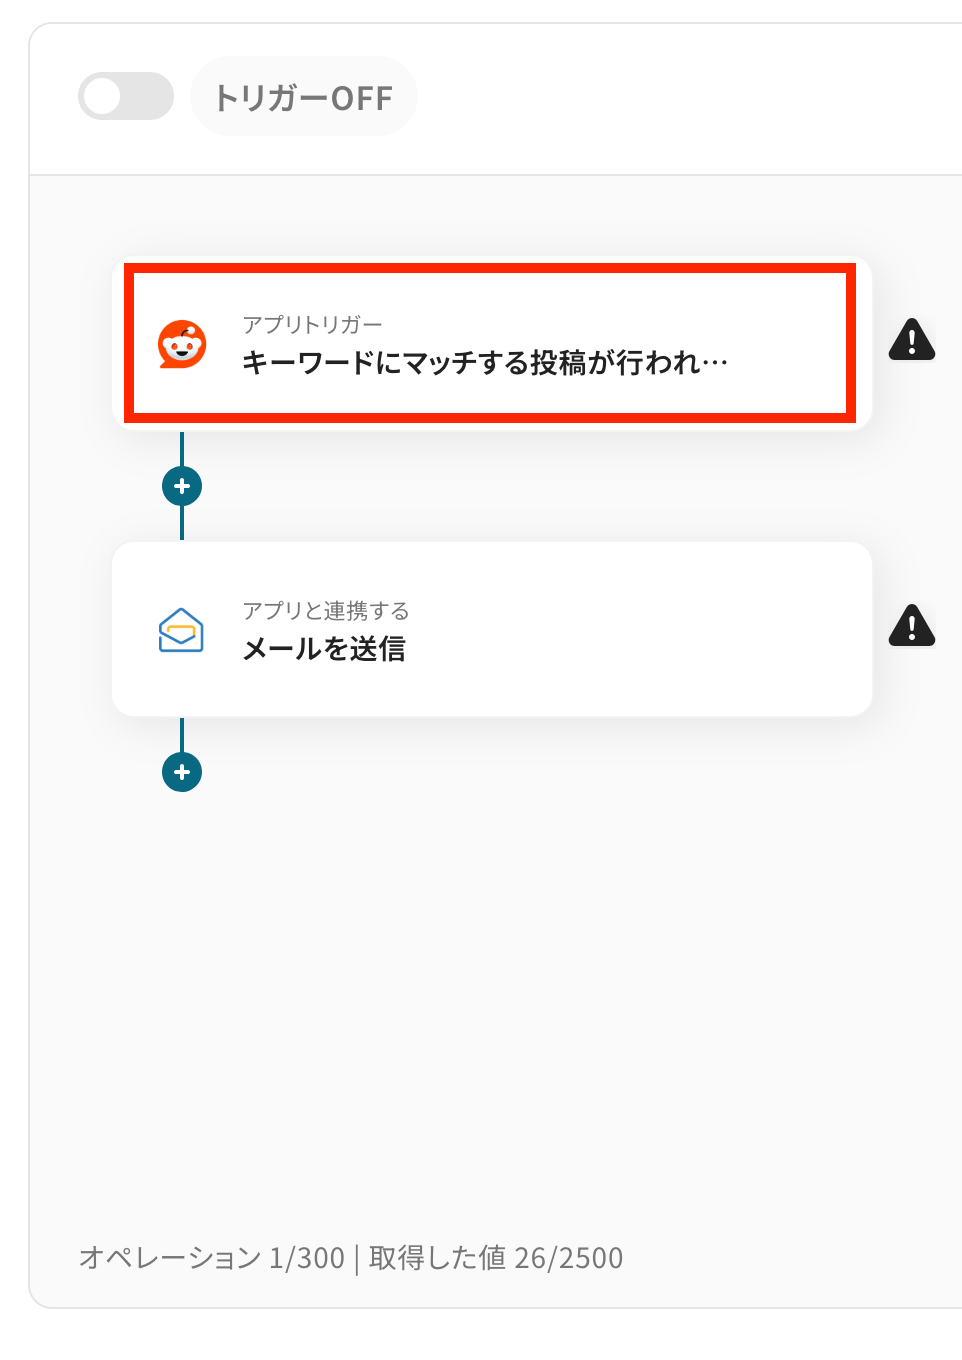
Task: Click the mail envelope app icon
Action: tap(182, 630)
